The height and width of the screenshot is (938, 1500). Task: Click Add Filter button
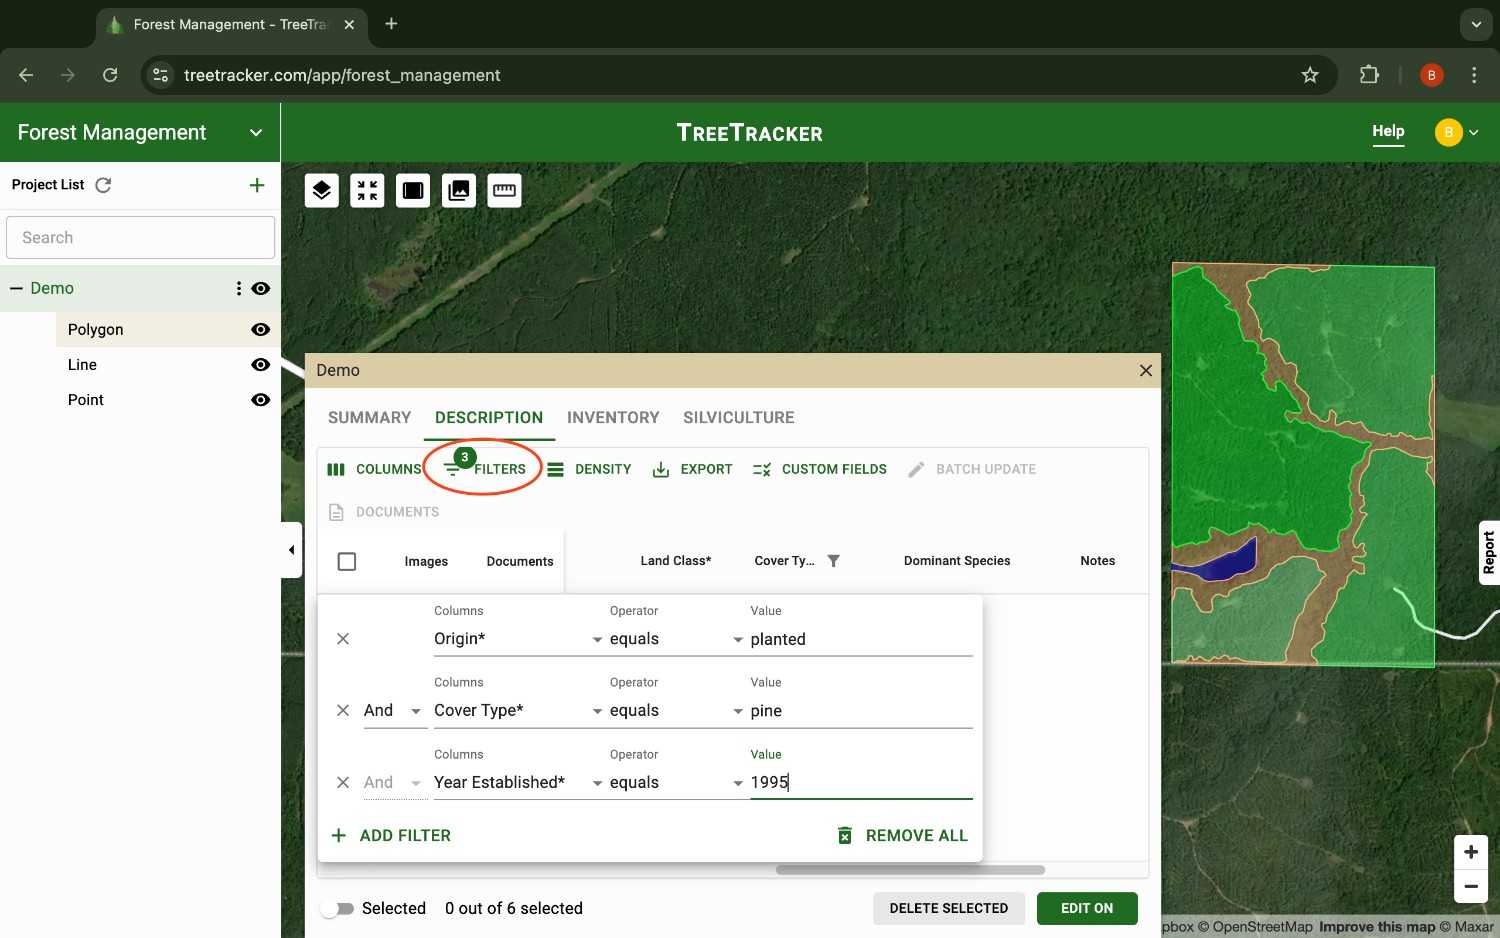(x=391, y=836)
